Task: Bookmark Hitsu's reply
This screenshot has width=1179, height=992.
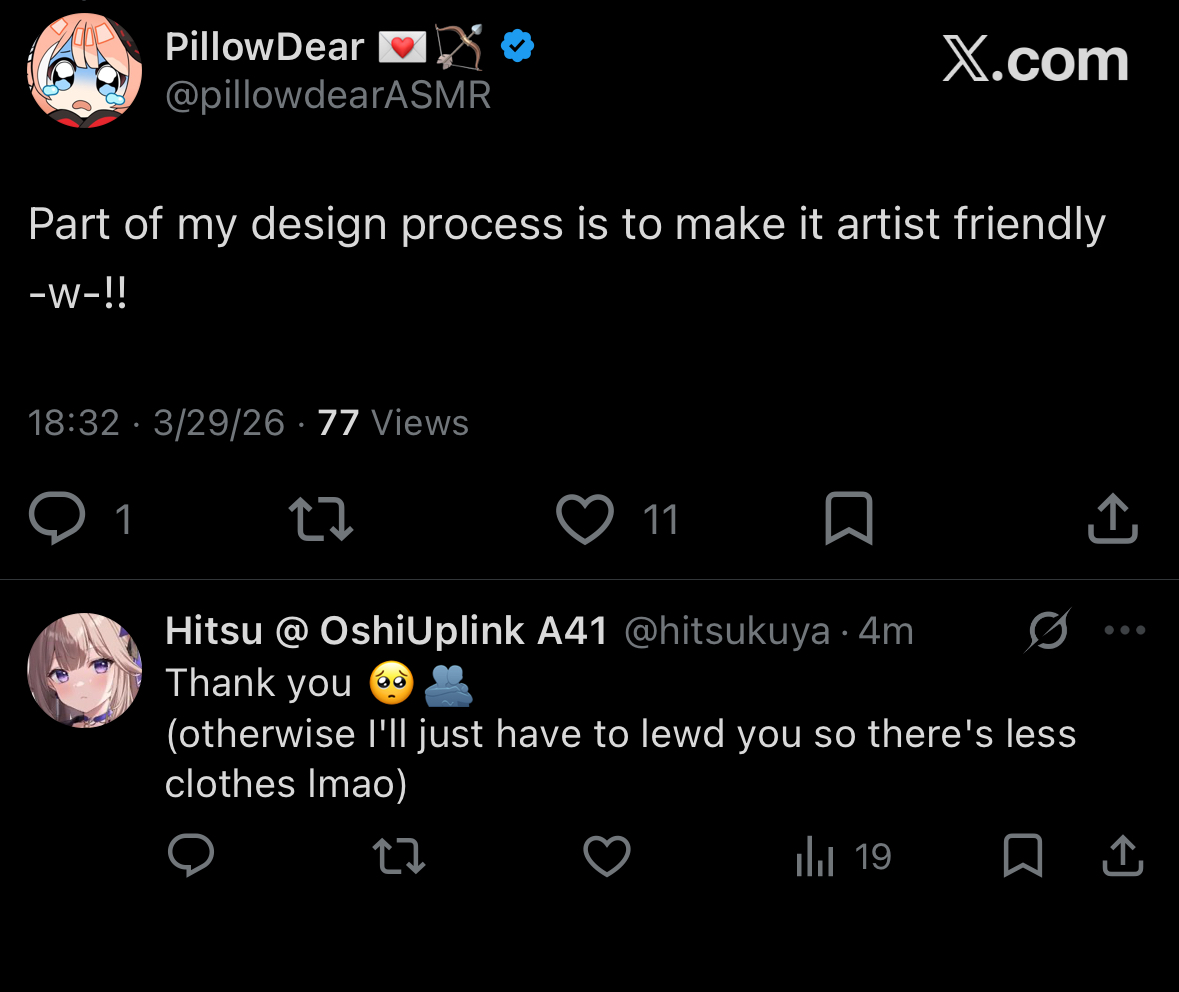Action: (x=1022, y=856)
